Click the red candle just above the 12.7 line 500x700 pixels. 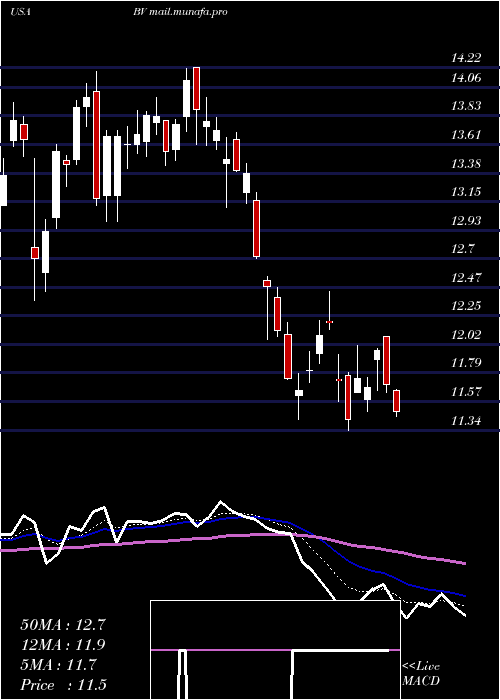pyautogui.click(x=257, y=229)
